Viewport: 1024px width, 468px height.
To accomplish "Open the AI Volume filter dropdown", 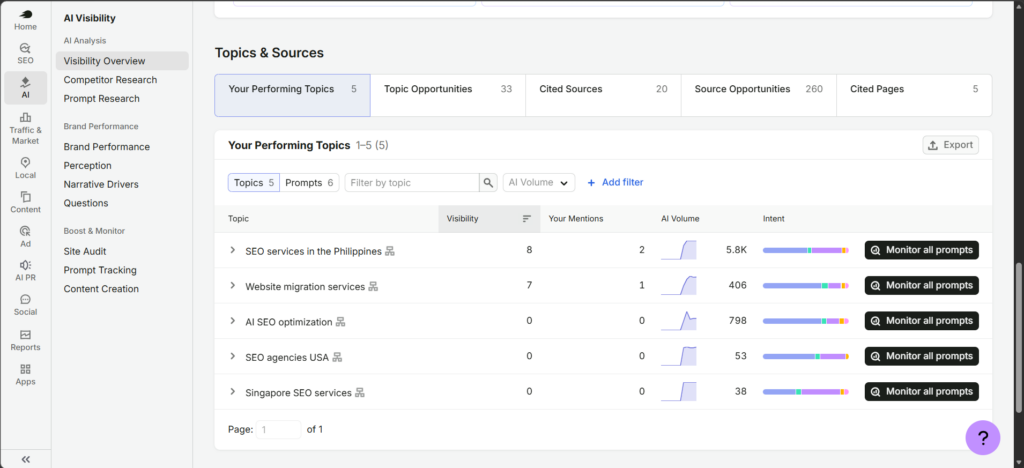I will [539, 183].
